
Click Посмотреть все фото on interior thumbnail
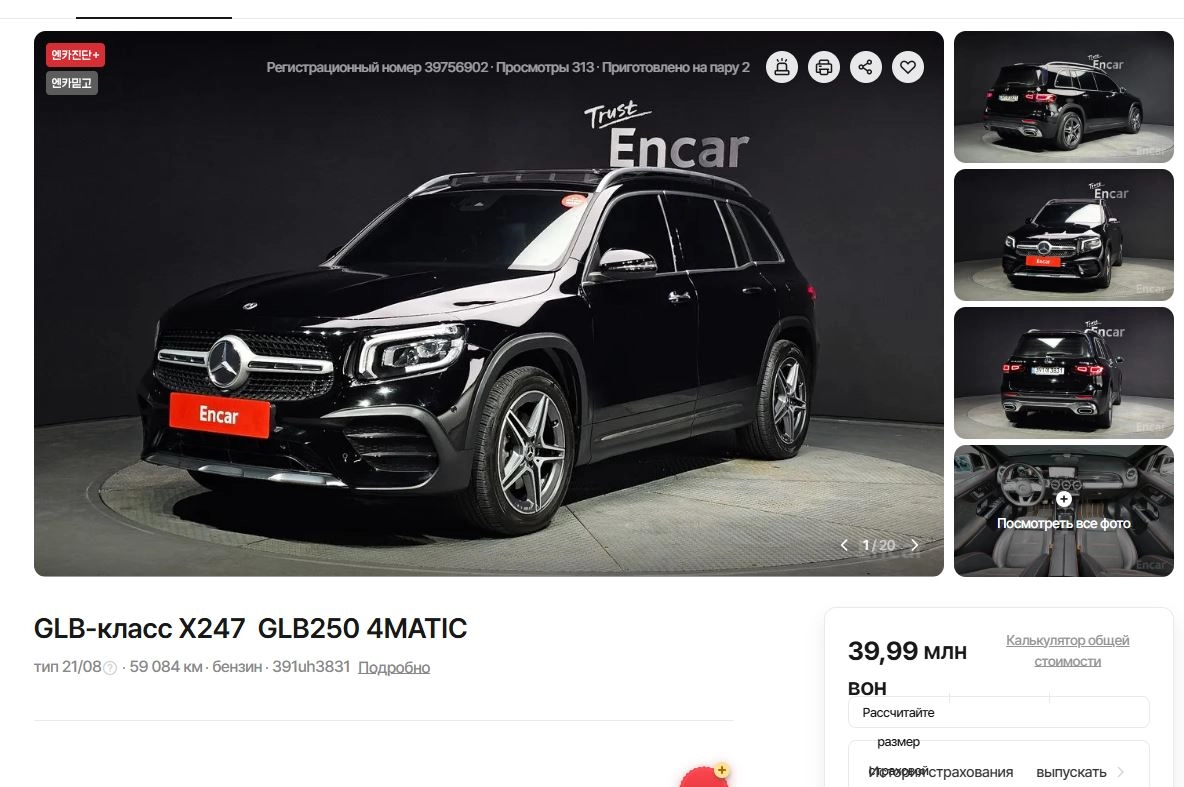1063,523
